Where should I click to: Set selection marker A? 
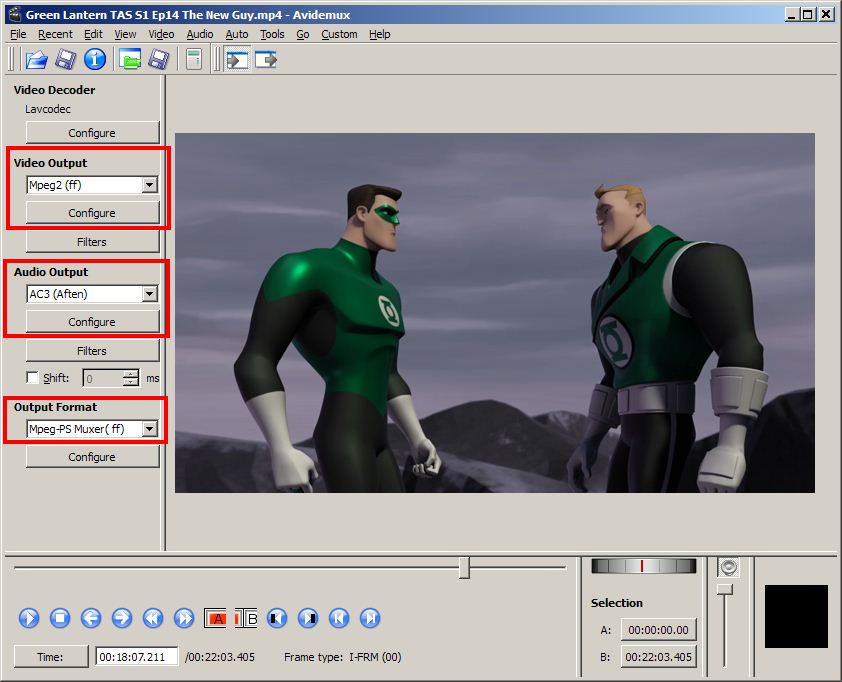pyautogui.click(x=215, y=618)
